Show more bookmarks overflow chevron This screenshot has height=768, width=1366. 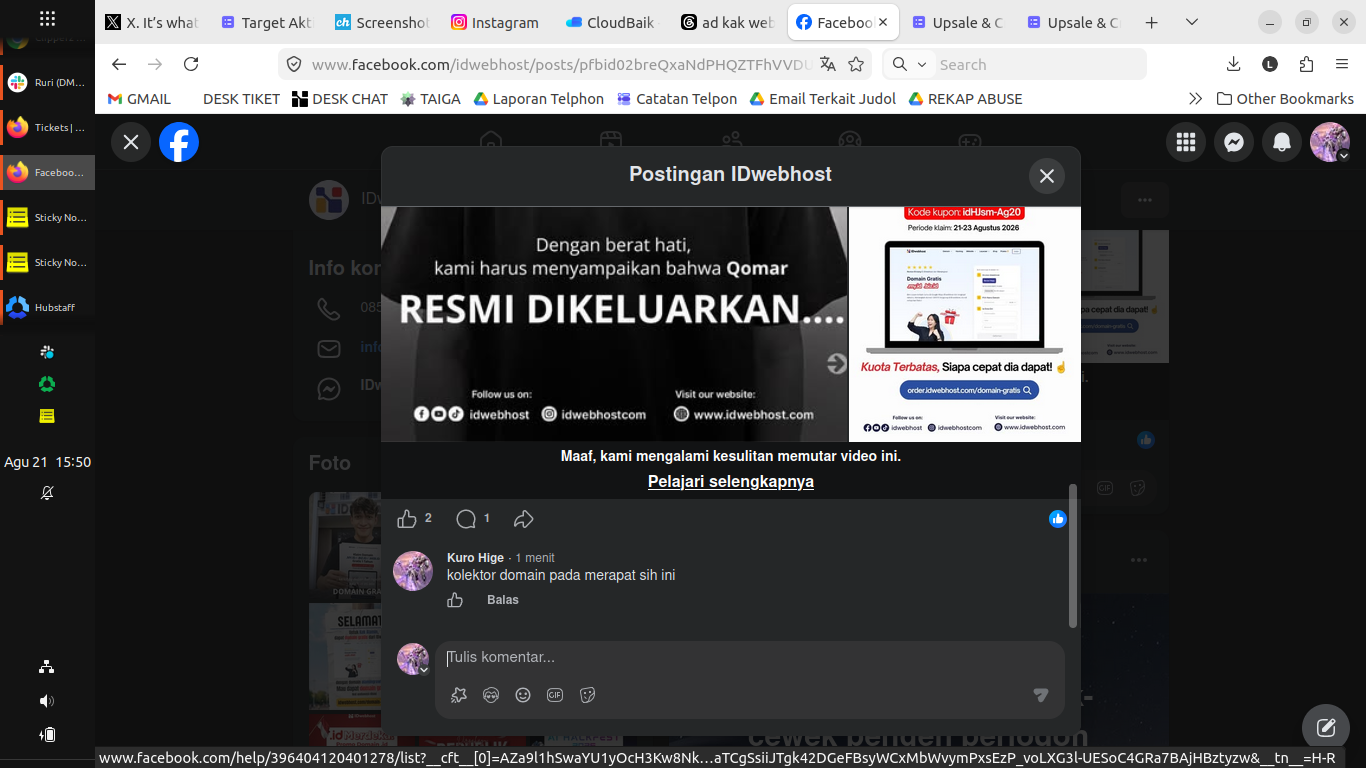coord(1195,99)
